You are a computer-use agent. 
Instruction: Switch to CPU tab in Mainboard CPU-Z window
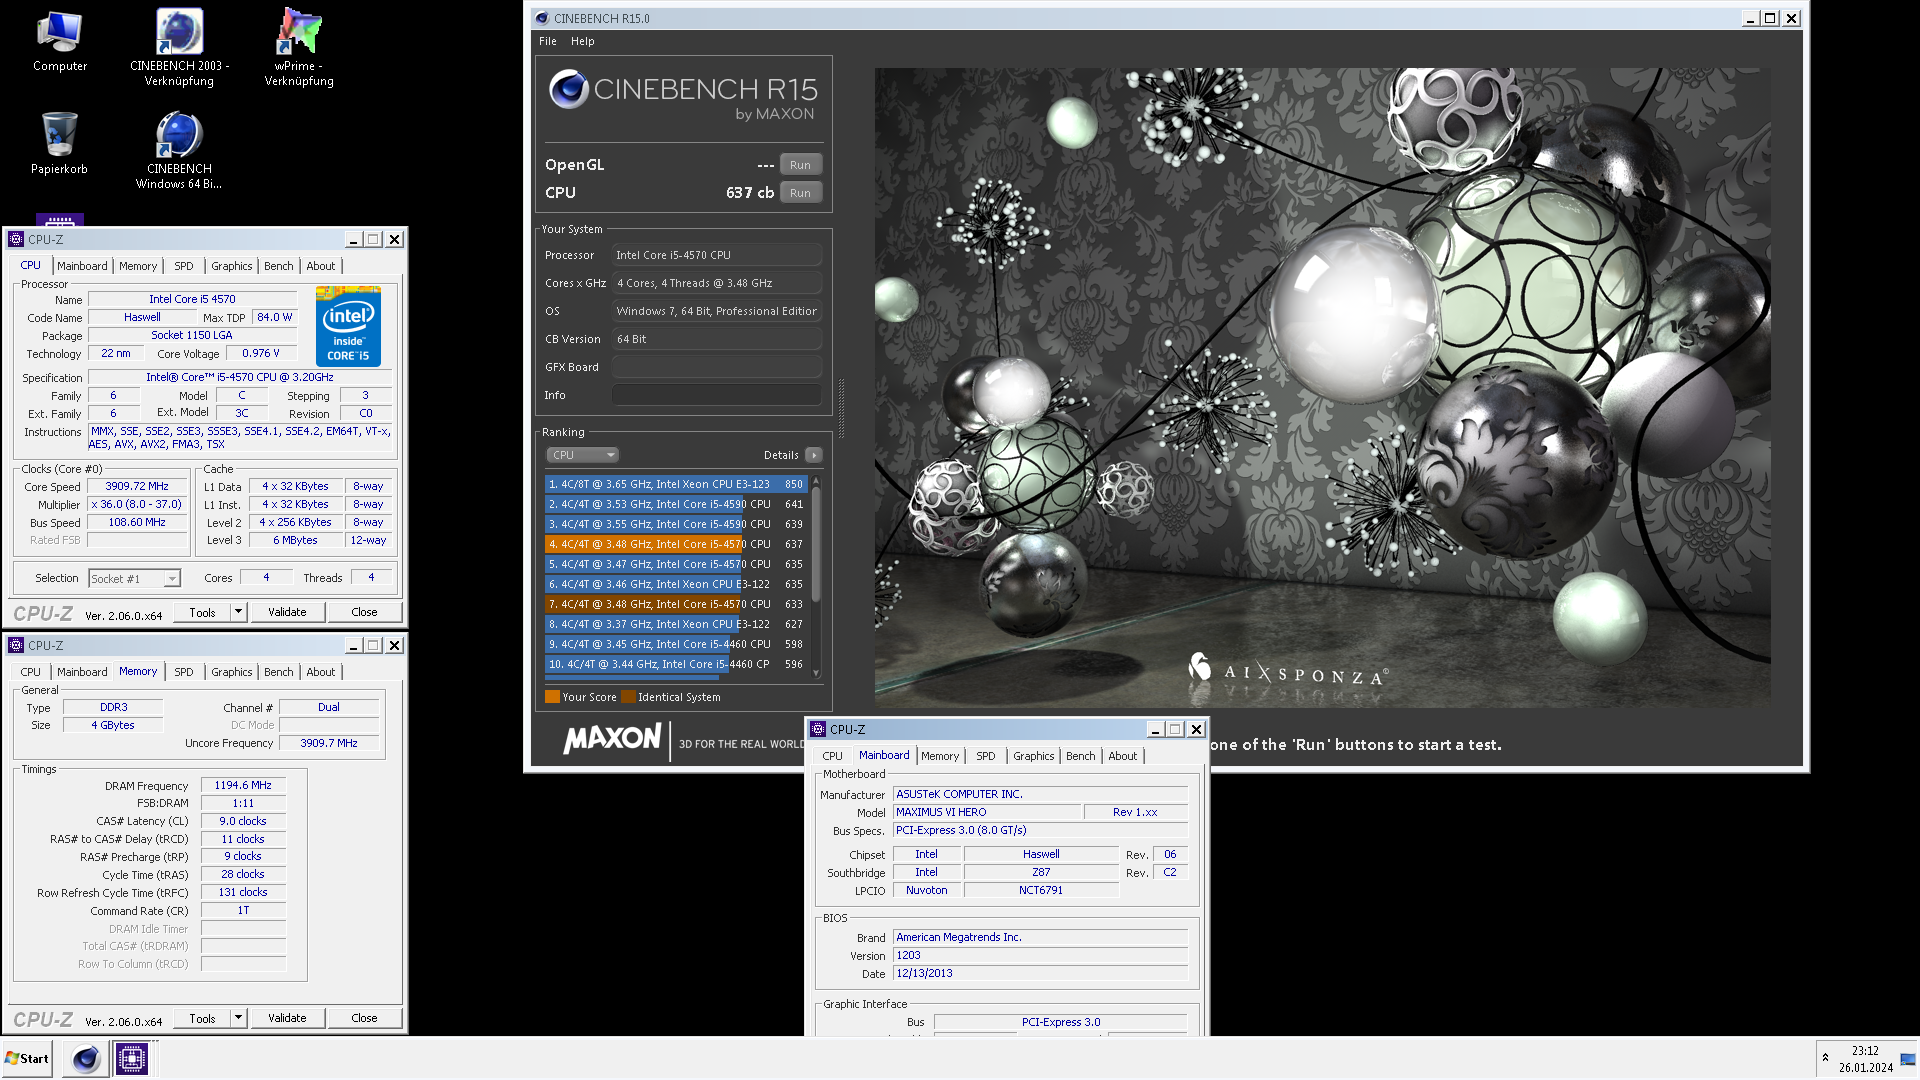[833, 756]
